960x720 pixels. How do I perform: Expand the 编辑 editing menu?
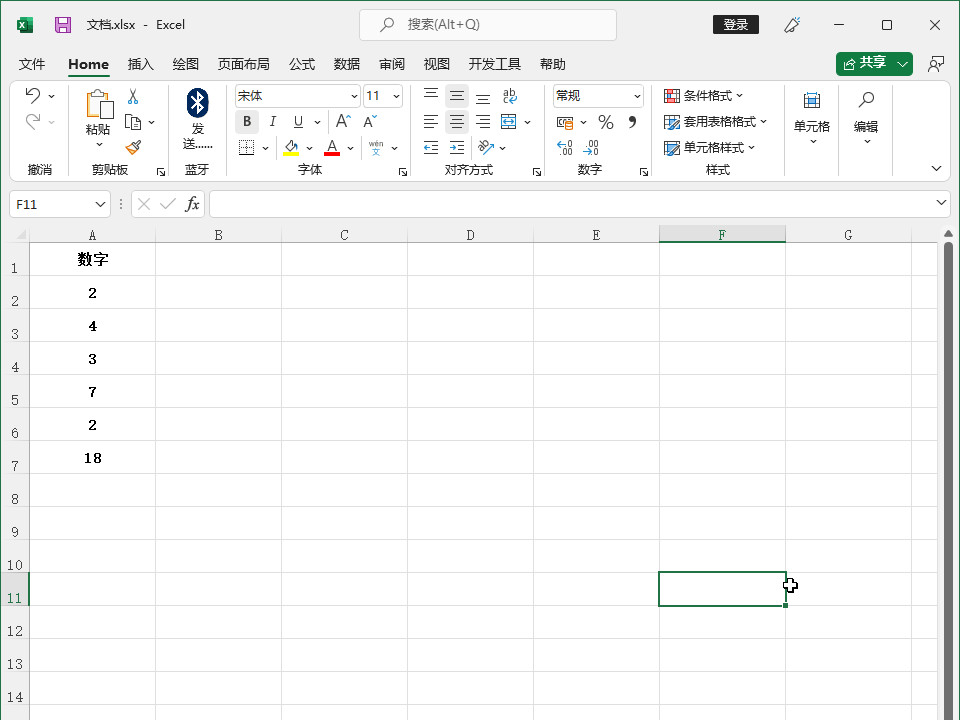[x=866, y=118]
